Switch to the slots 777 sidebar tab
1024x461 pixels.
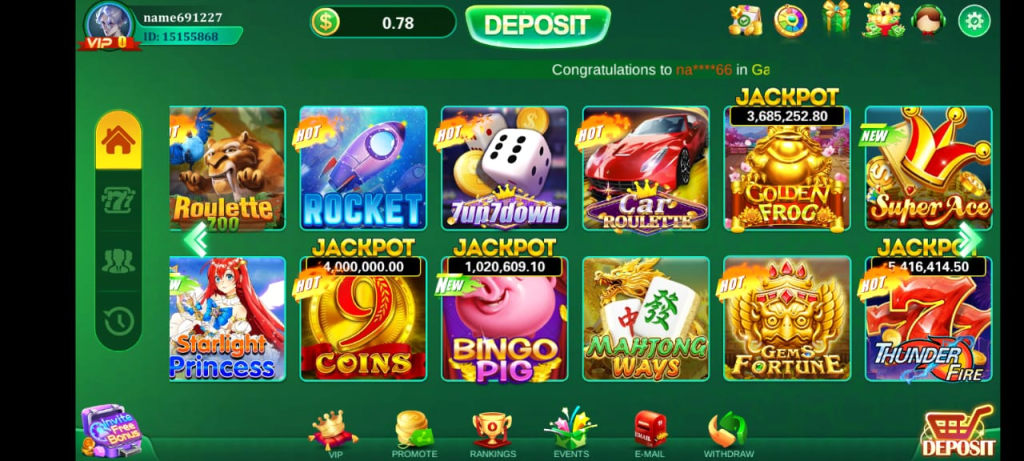118,200
